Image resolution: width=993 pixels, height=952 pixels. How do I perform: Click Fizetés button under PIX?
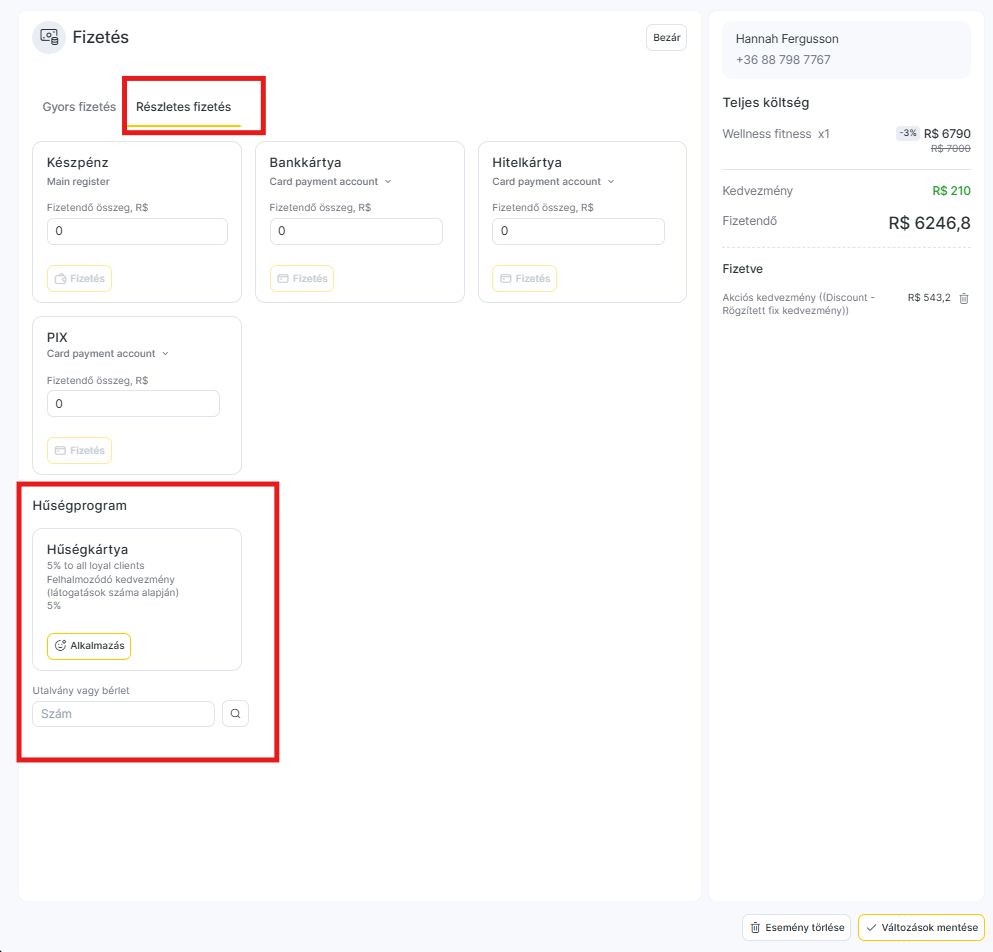point(79,451)
